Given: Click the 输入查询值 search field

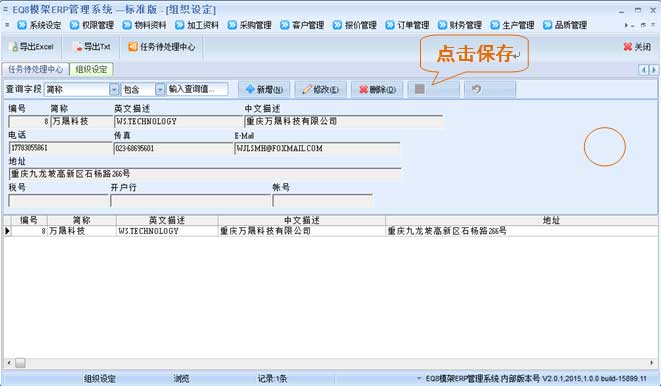Looking at the screenshot, I should pos(197,89).
